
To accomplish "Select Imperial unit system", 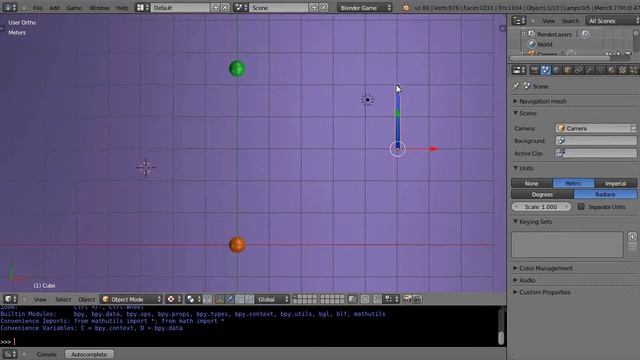I will [616, 183].
